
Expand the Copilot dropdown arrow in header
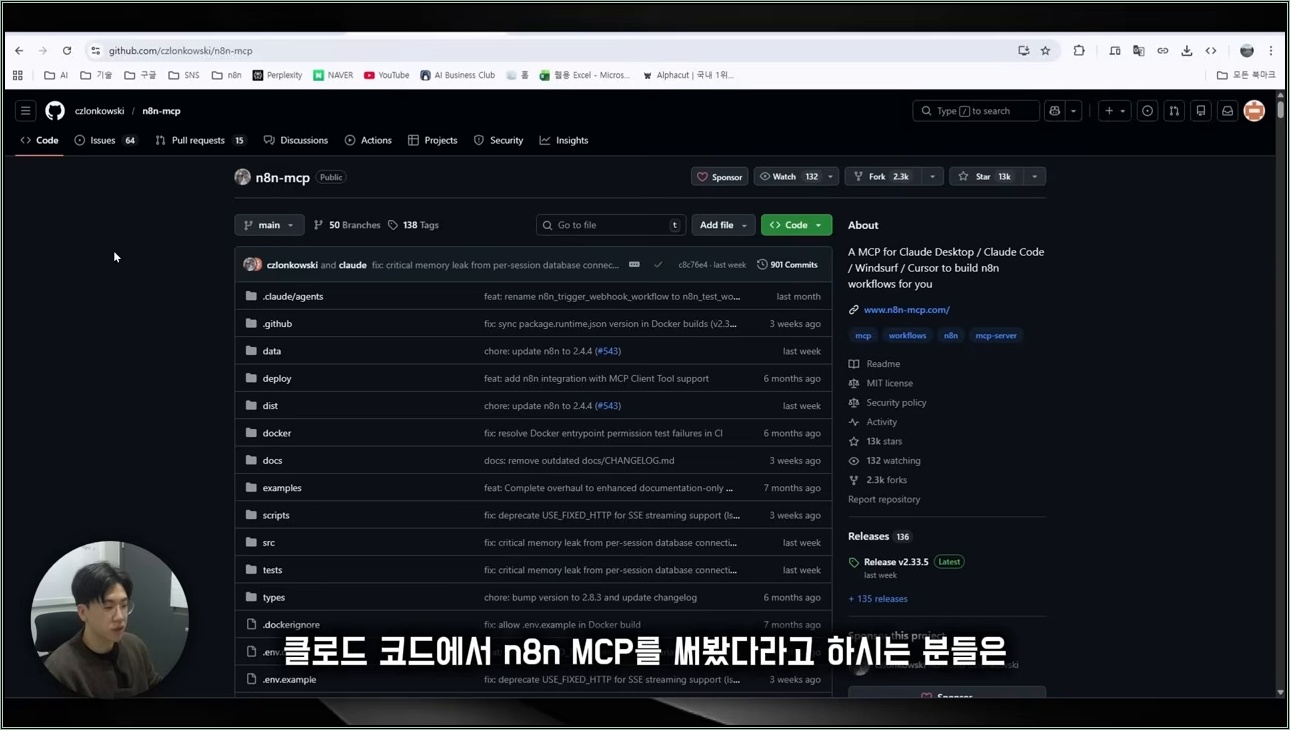click(x=1074, y=111)
